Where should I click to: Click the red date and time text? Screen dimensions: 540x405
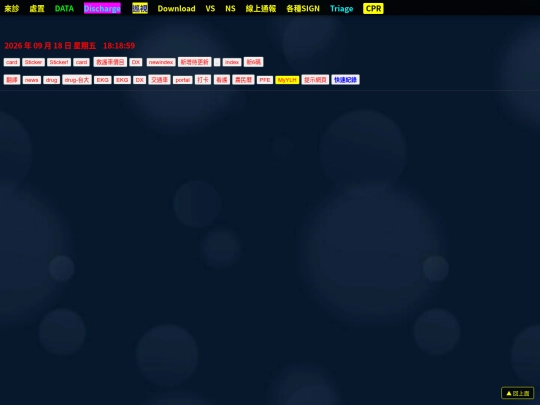click(70, 46)
